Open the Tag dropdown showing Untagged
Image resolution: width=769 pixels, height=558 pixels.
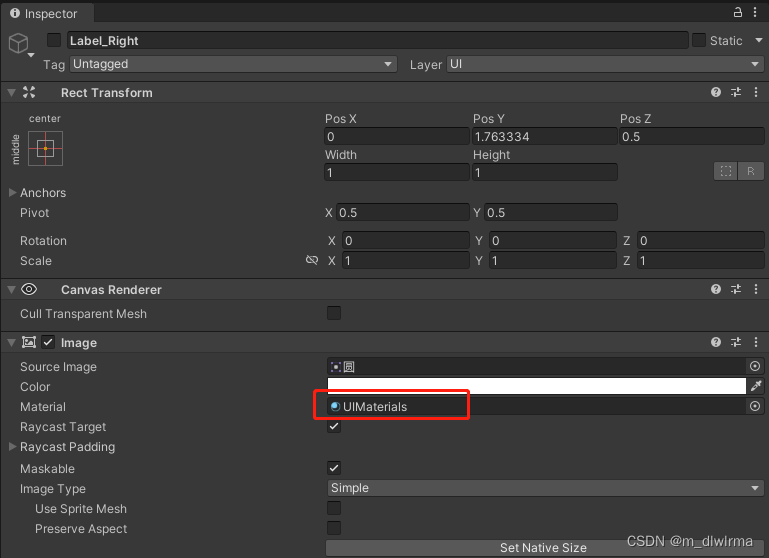[x=233, y=64]
